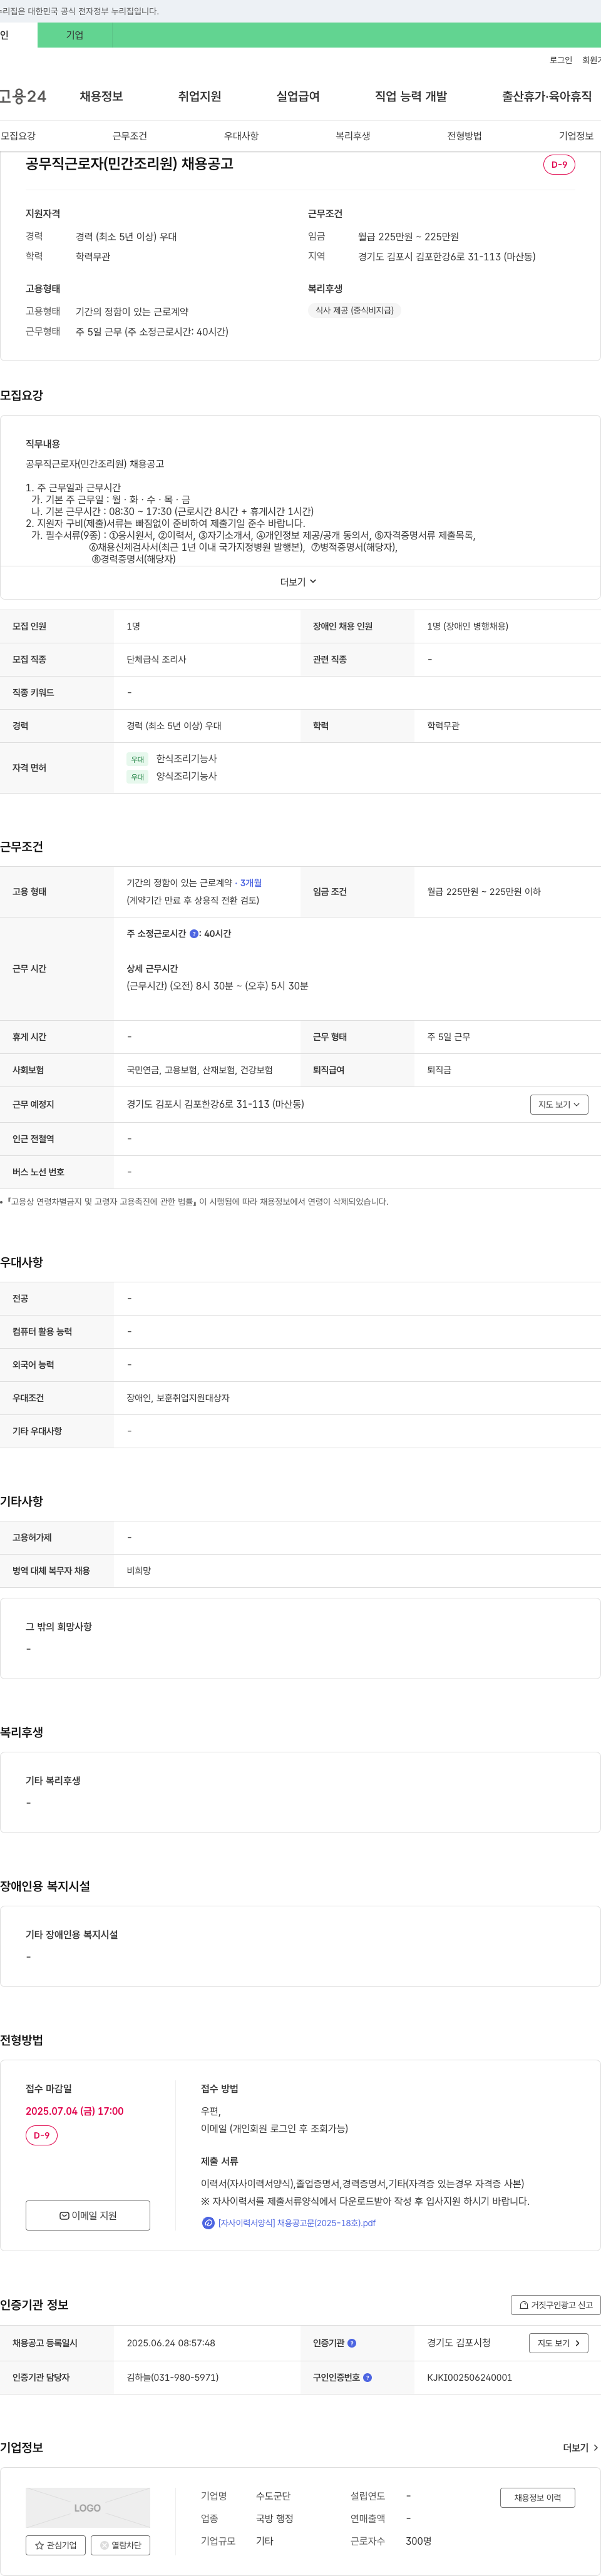
Task: Click the 수도군단 company name
Action: click(x=273, y=2496)
